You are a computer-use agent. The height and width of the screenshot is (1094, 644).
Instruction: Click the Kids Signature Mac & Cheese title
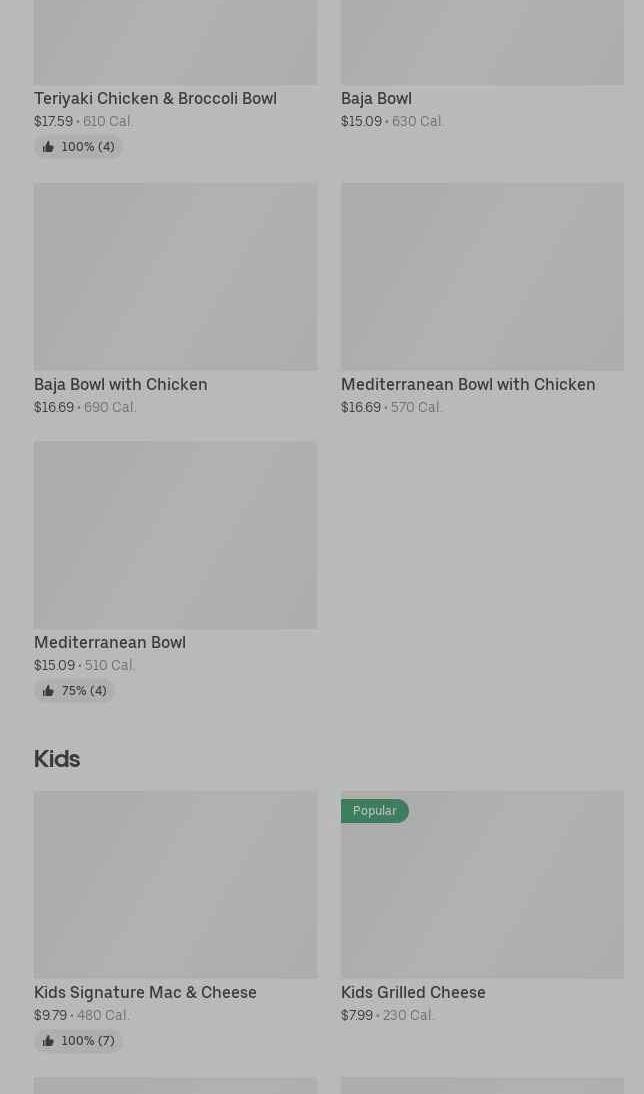click(145, 992)
